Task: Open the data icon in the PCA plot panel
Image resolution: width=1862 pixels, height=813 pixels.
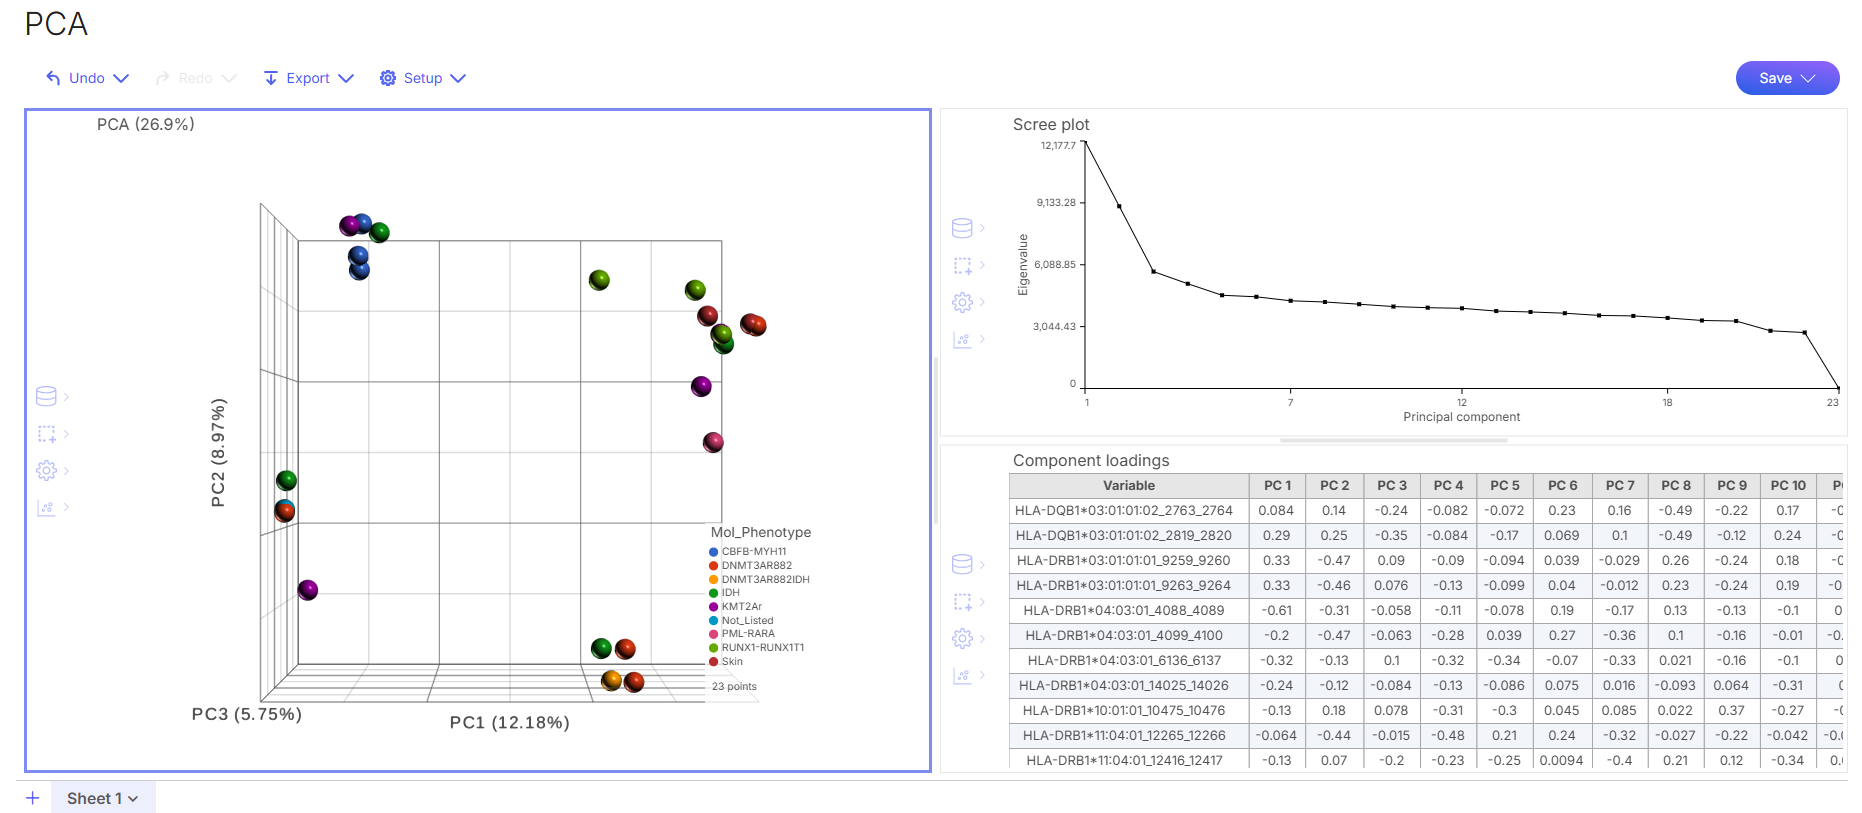Action: tap(46, 397)
